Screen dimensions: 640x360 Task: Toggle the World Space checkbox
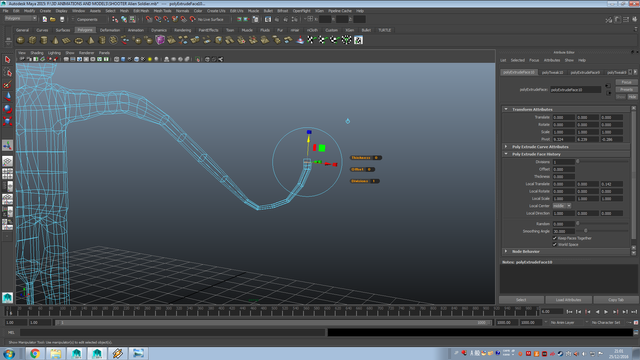pos(555,244)
